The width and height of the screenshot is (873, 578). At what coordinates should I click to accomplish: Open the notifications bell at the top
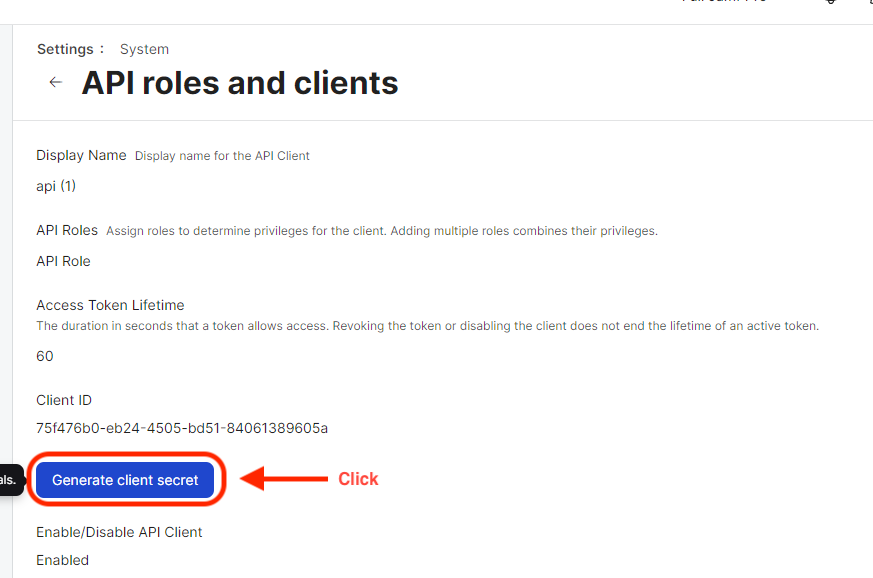(829, 4)
